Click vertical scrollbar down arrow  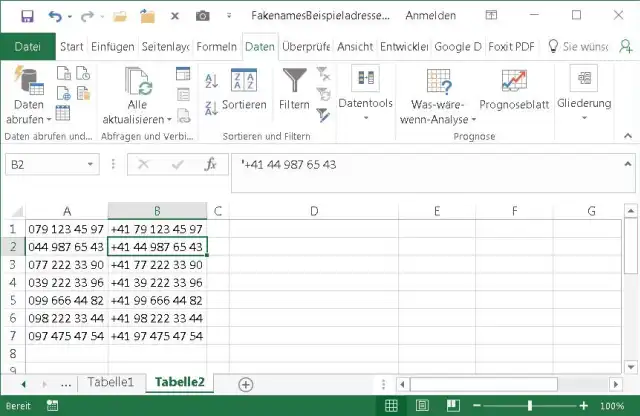click(x=631, y=366)
